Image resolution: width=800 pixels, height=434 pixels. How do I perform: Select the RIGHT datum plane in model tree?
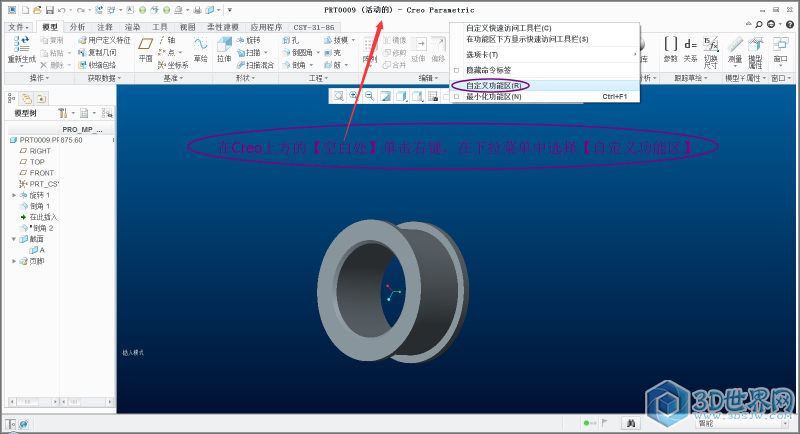coord(40,151)
